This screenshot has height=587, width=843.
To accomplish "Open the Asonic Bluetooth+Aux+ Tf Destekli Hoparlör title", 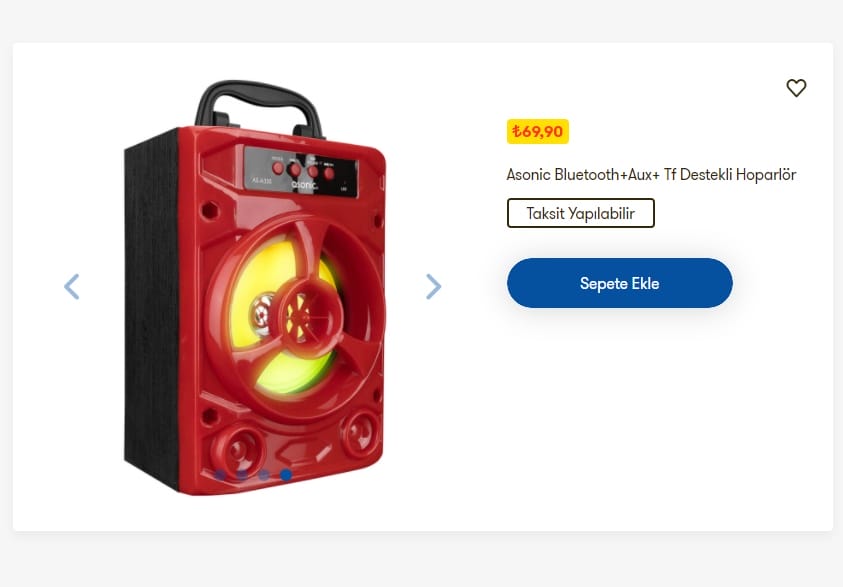I will coord(651,175).
